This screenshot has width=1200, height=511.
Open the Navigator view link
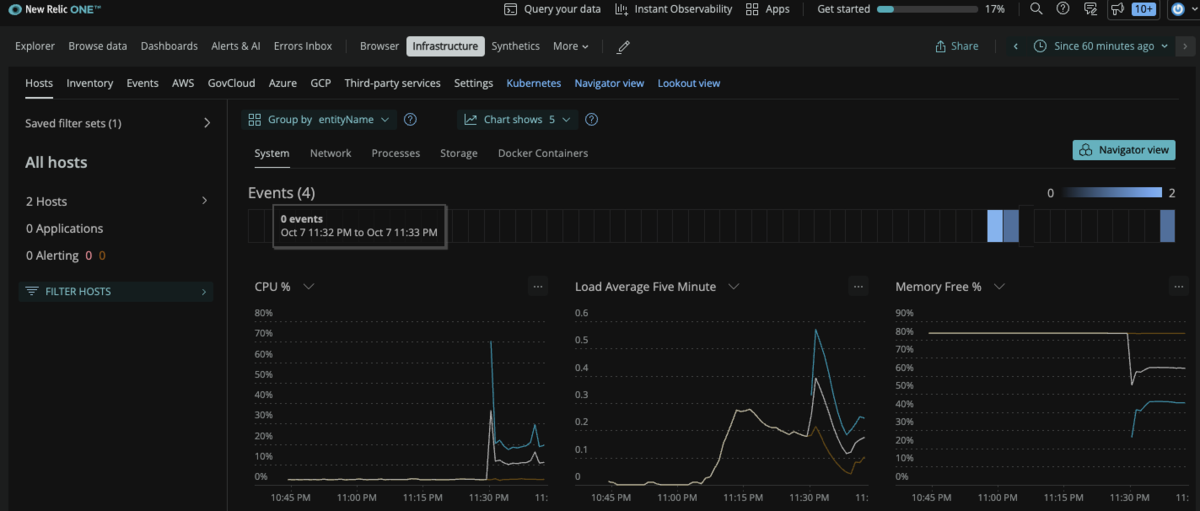(609, 83)
